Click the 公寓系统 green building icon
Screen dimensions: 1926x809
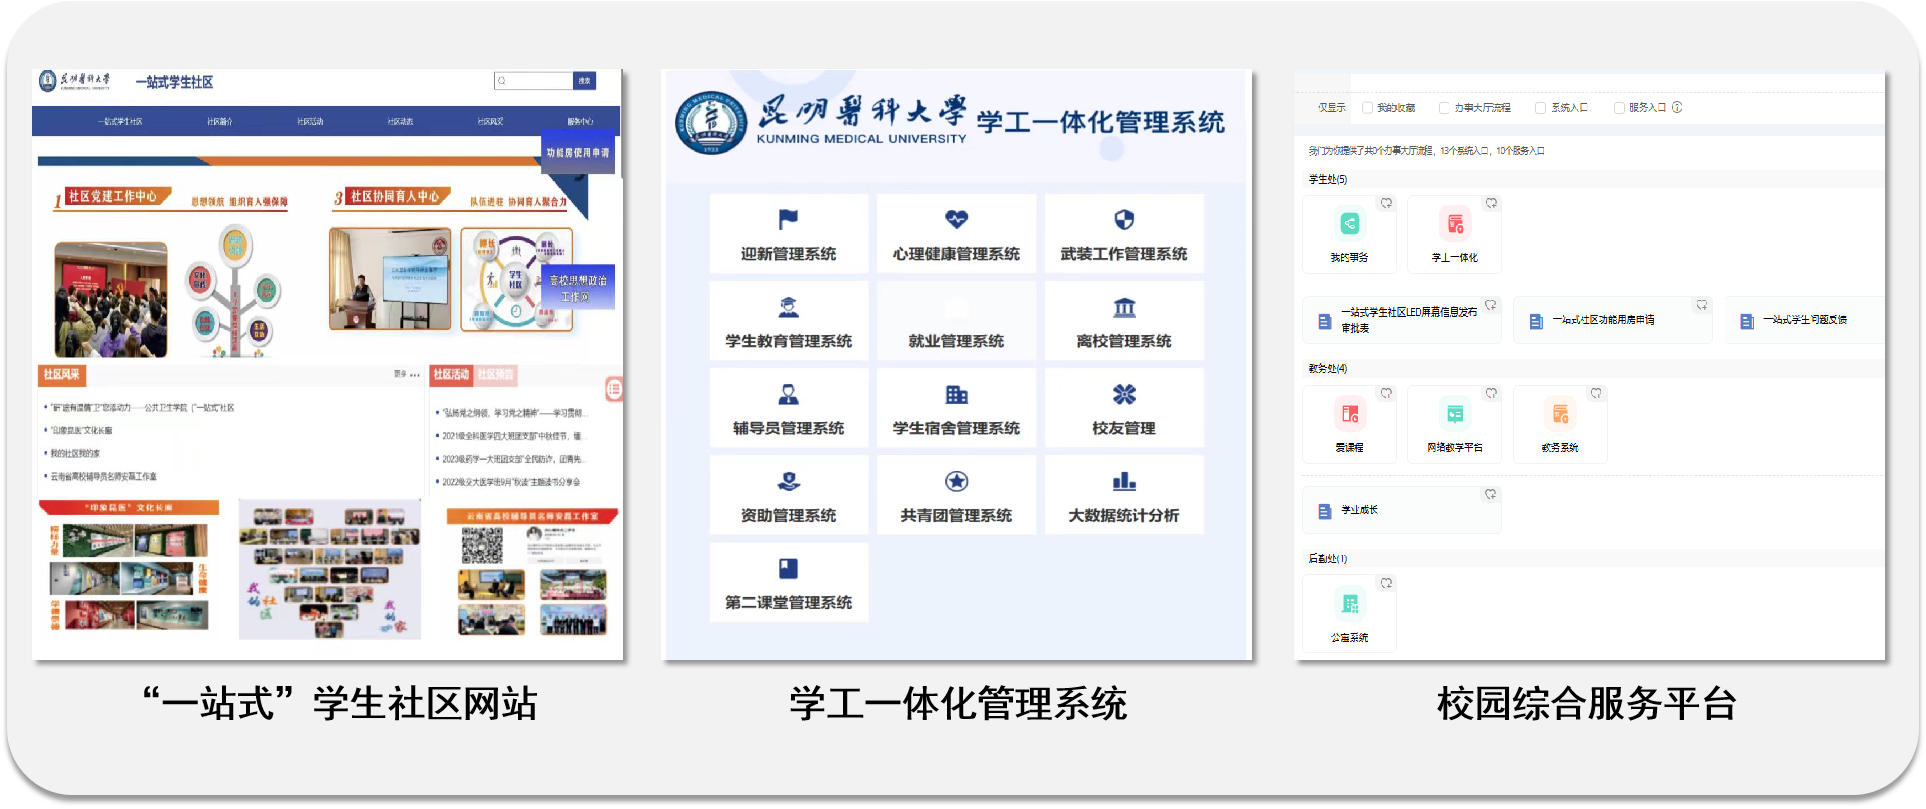coord(1349,604)
